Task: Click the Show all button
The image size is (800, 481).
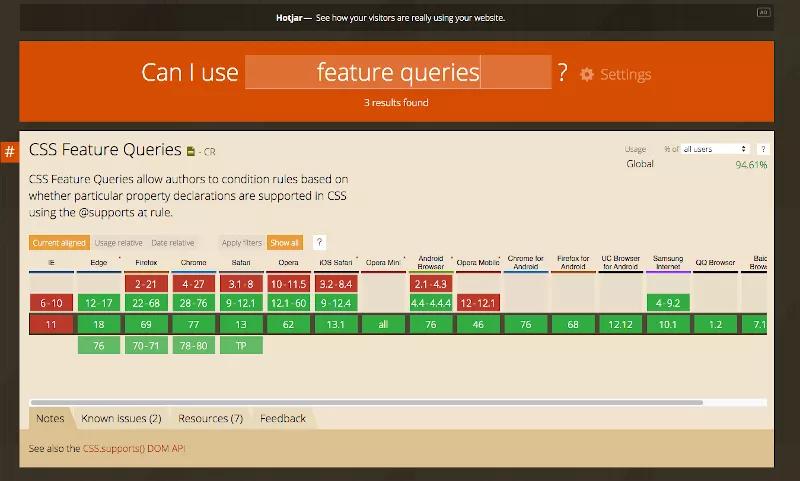Action: 284,243
